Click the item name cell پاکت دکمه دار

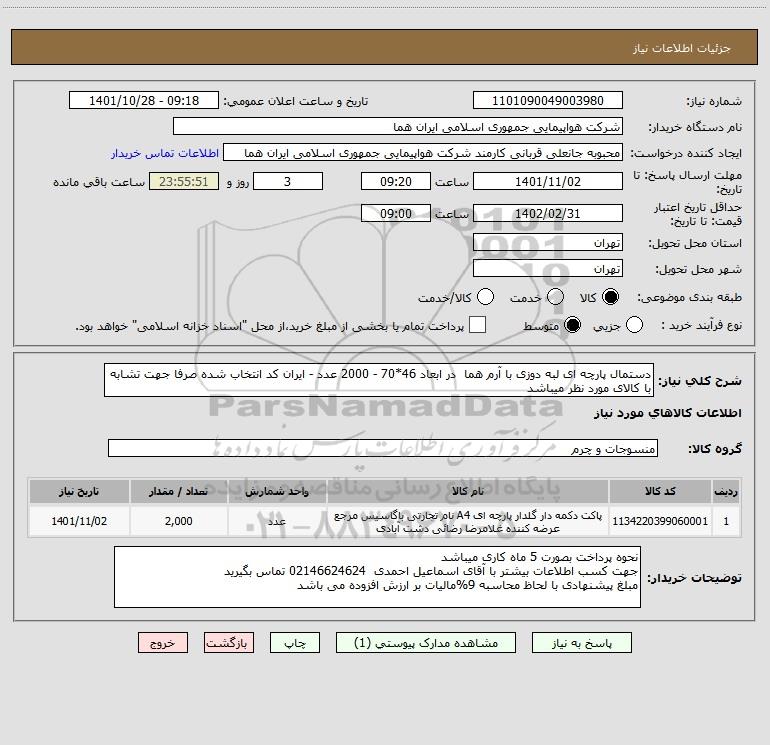(468, 521)
